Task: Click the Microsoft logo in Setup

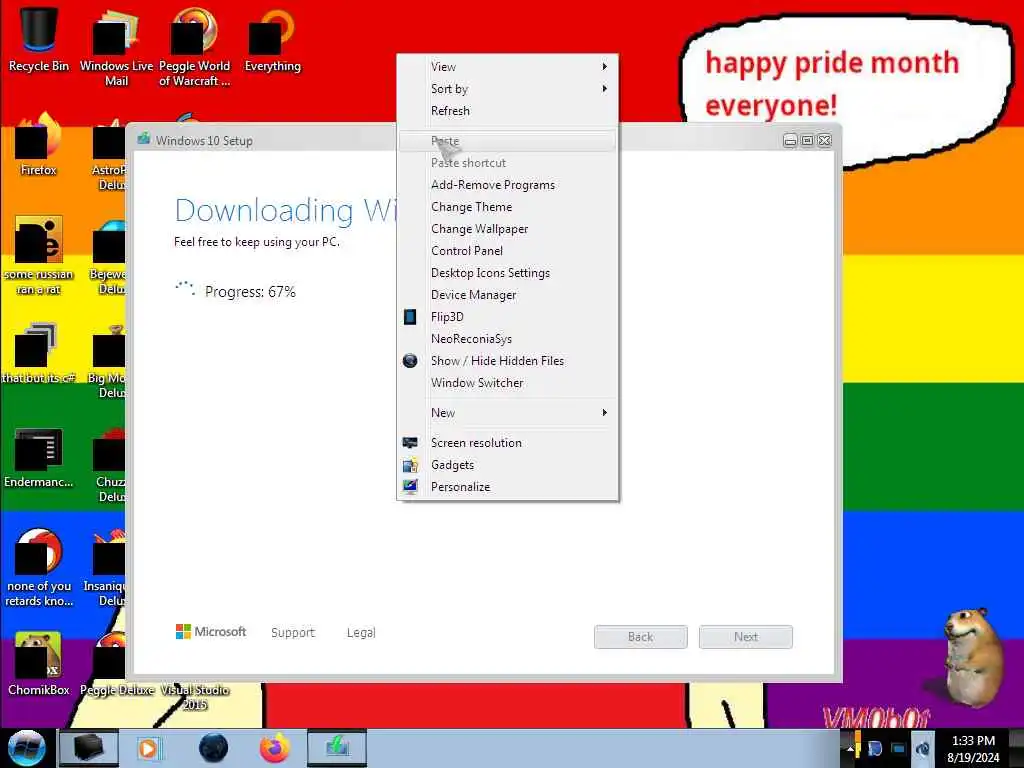Action: pos(211,632)
